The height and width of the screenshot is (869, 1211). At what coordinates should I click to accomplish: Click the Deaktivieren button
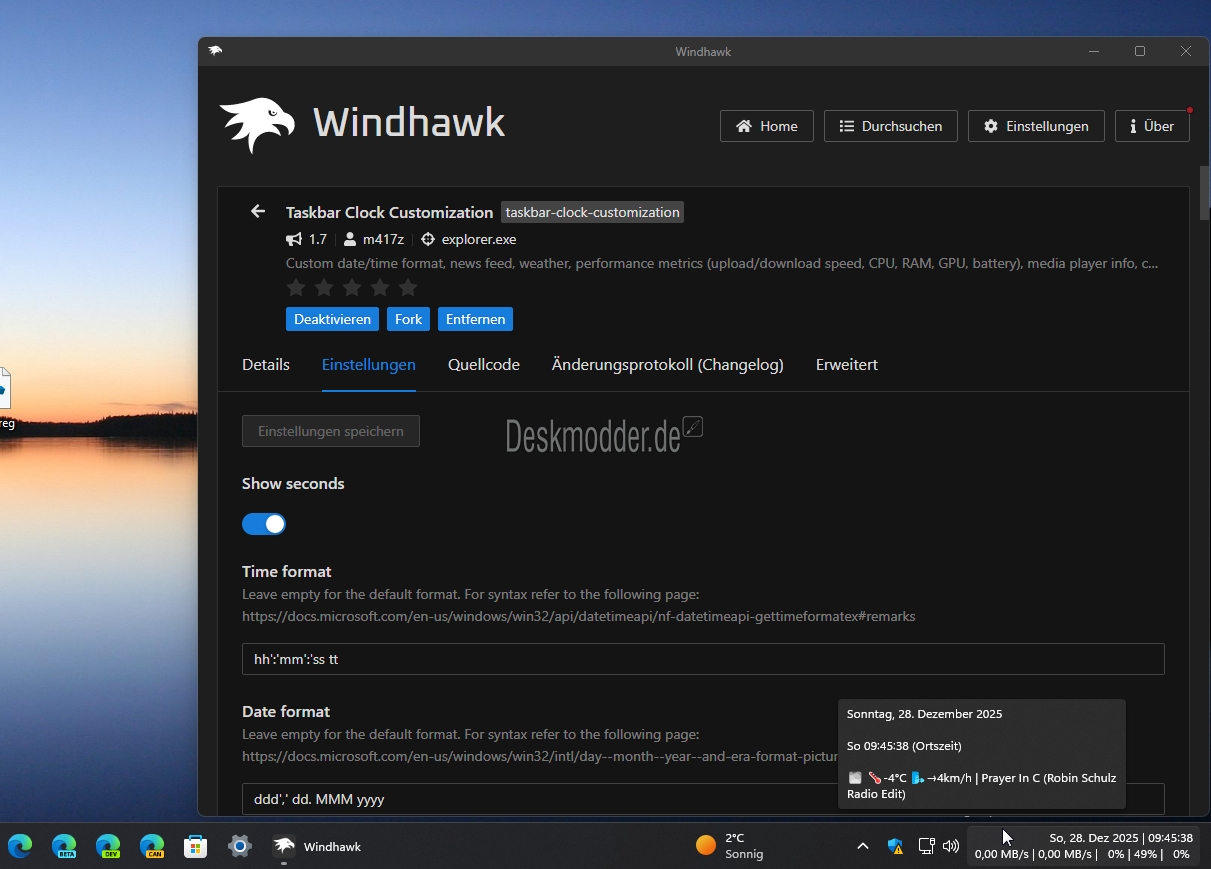[x=333, y=319]
